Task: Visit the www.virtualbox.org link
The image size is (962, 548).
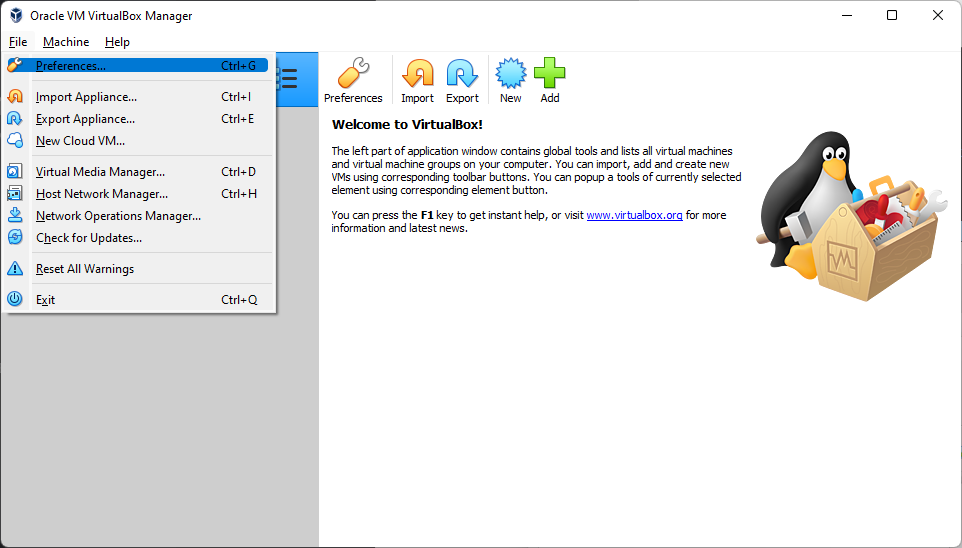Action: (x=634, y=215)
